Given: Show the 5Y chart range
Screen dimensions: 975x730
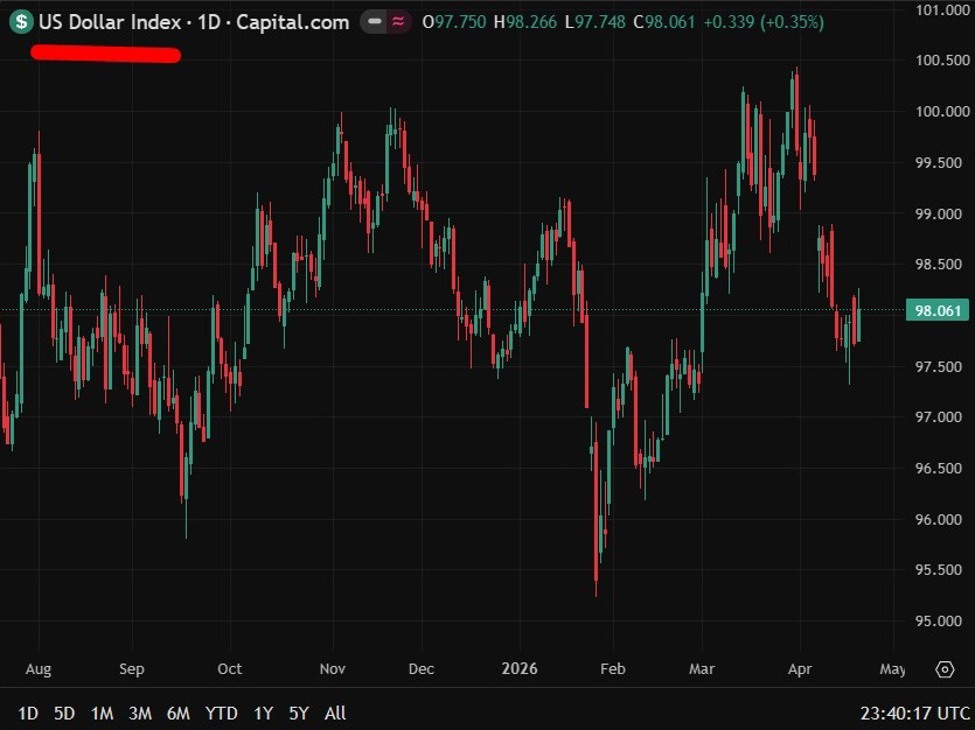Looking at the screenshot, I should point(299,713).
